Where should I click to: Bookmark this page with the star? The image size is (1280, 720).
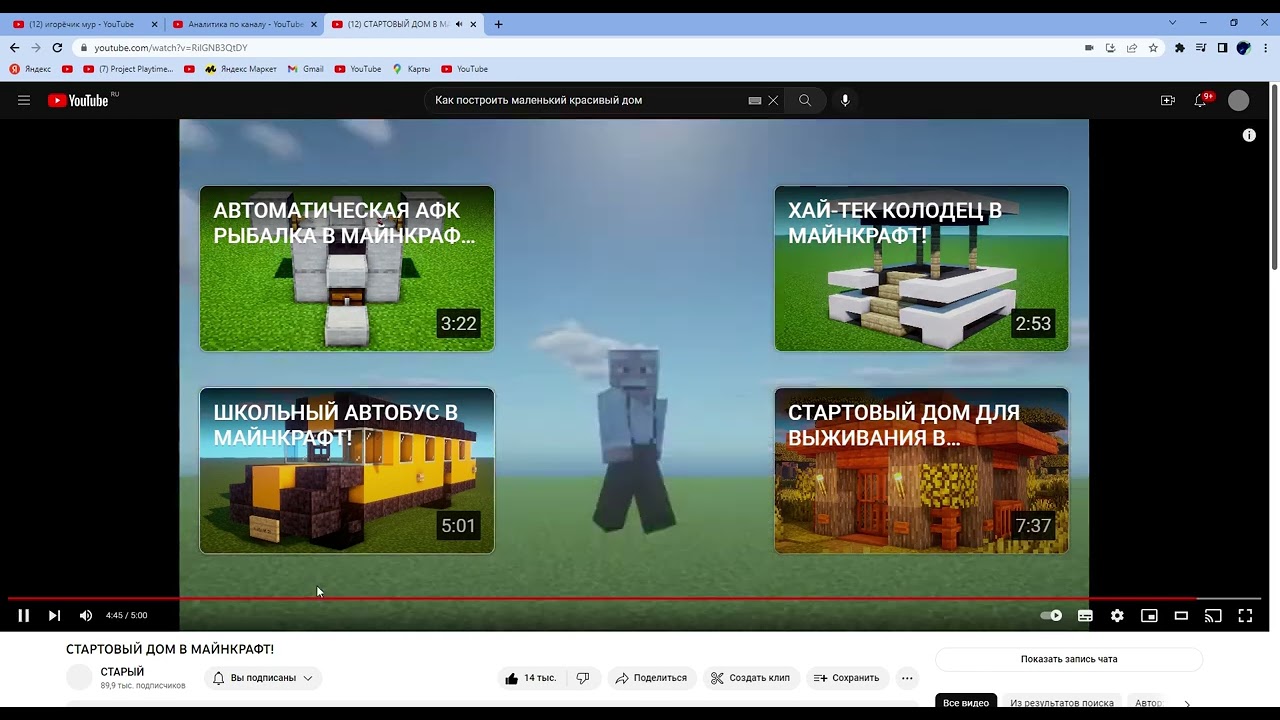1153,47
